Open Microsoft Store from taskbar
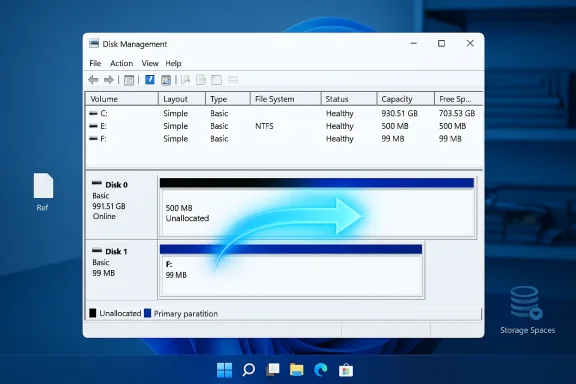 click(346, 370)
